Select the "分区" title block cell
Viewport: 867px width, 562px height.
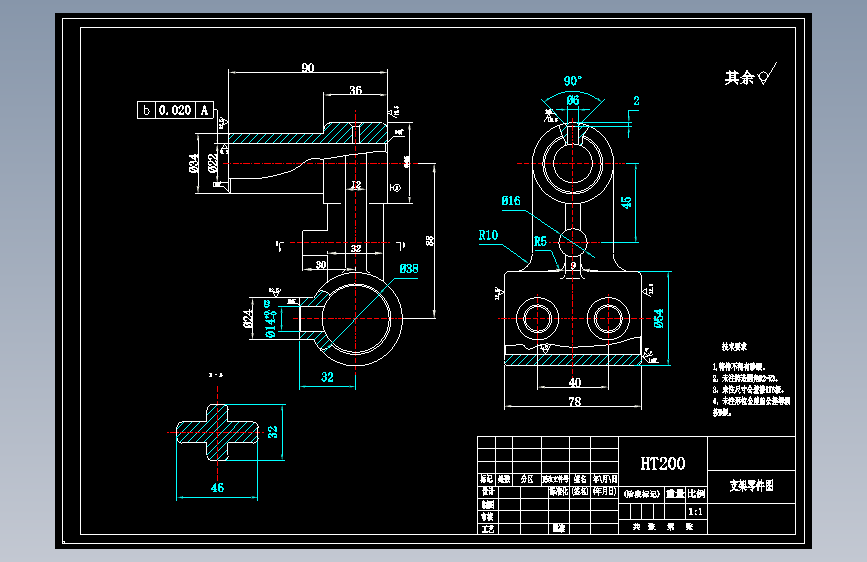(527, 479)
